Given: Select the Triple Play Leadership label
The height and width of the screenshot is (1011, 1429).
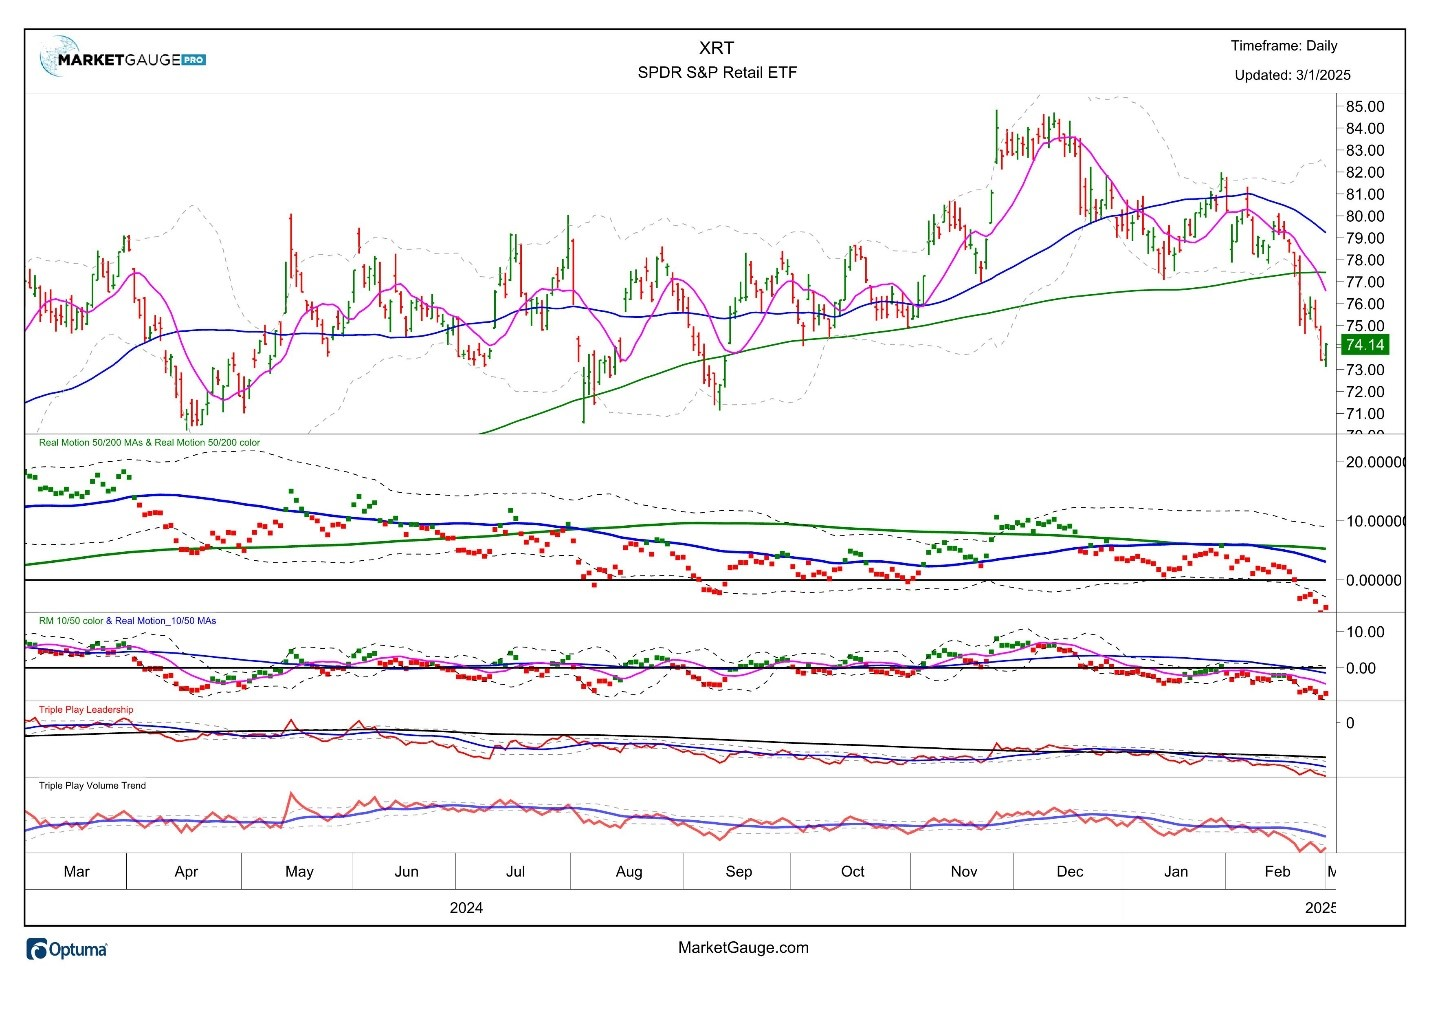Looking at the screenshot, I should (x=86, y=710).
